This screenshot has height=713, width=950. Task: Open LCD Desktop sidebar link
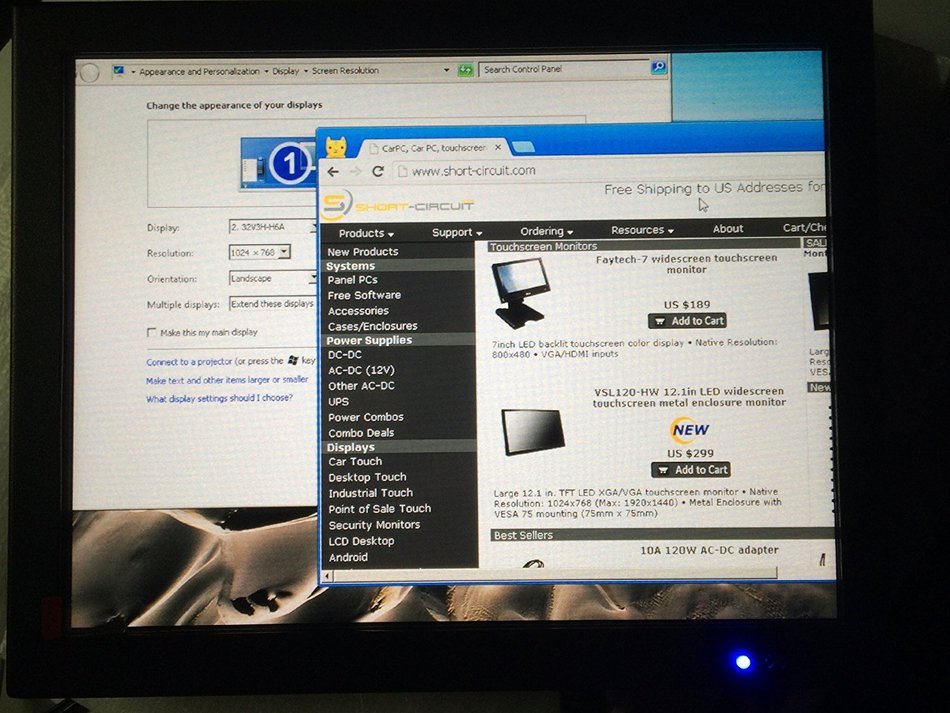click(x=361, y=541)
